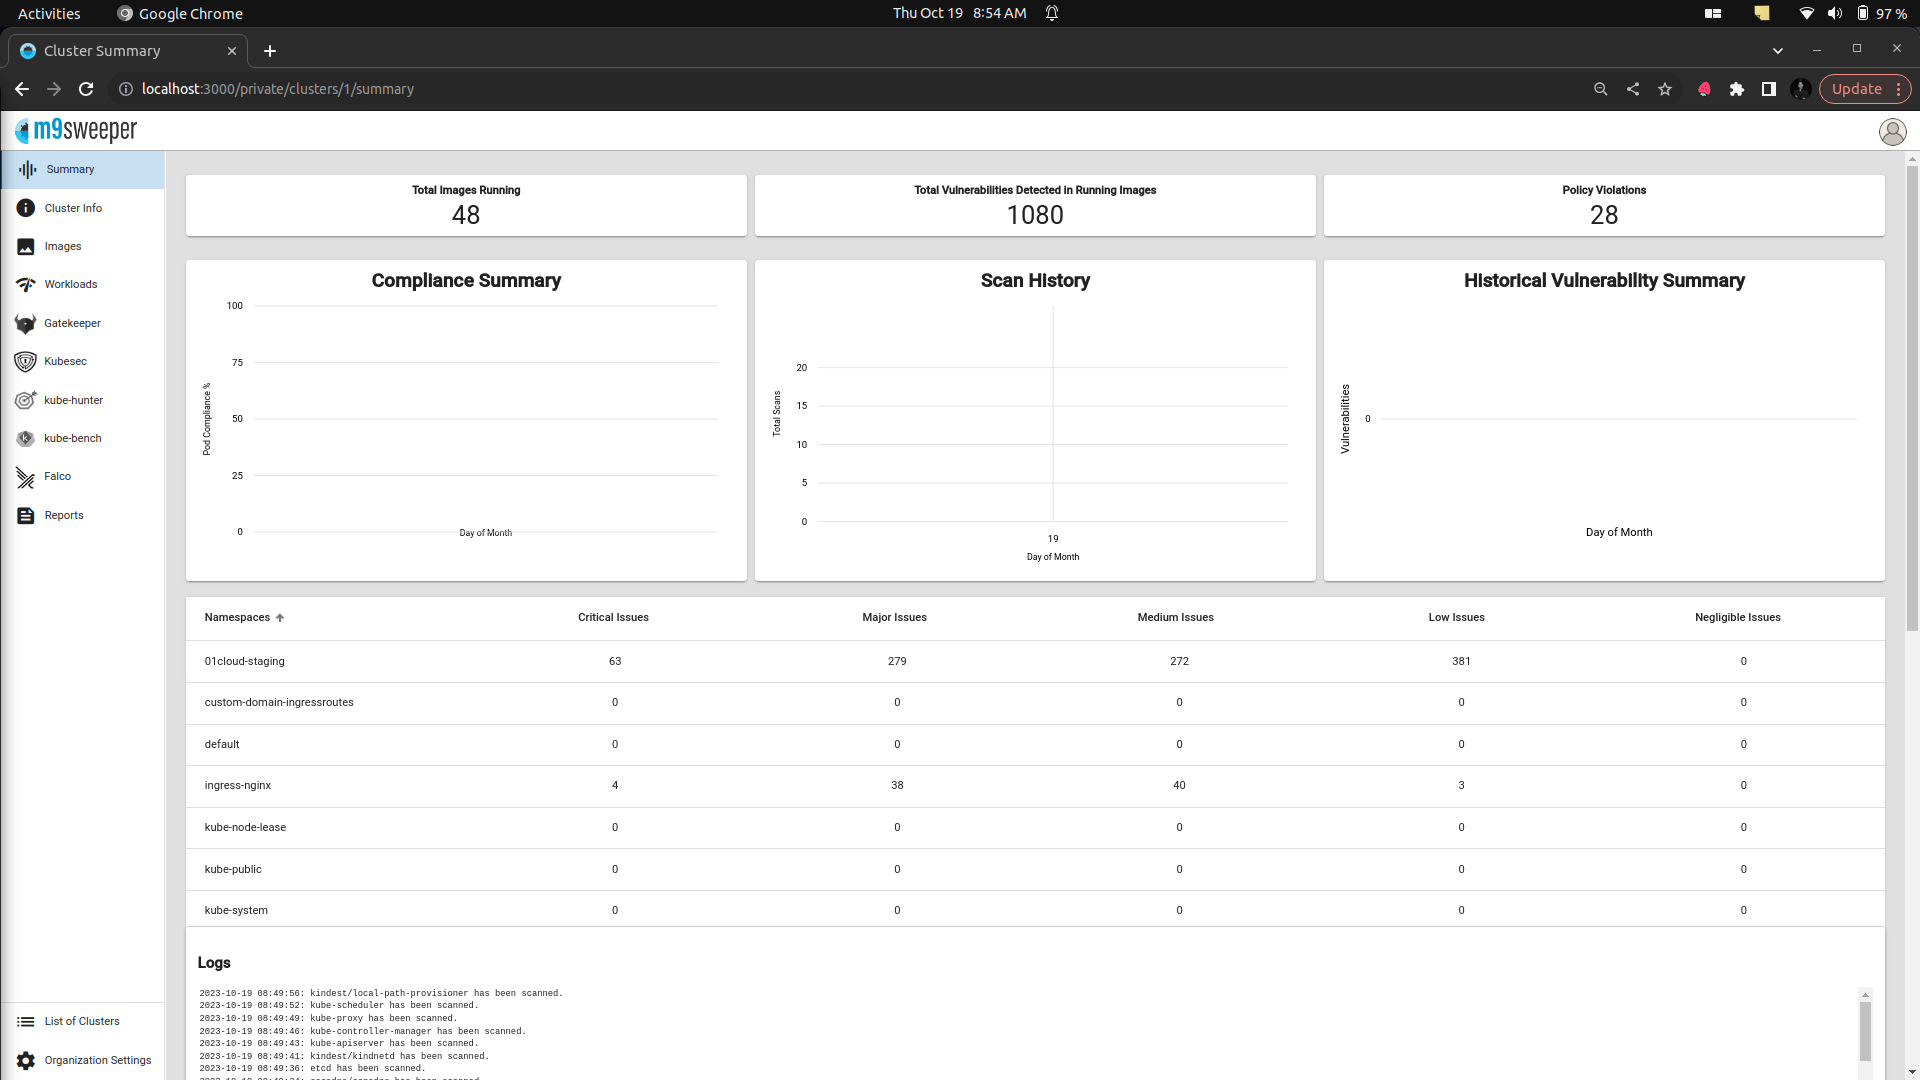The height and width of the screenshot is (1080, 1920).
Task: Go to Cluster Info page
Action: coord(73,208)
